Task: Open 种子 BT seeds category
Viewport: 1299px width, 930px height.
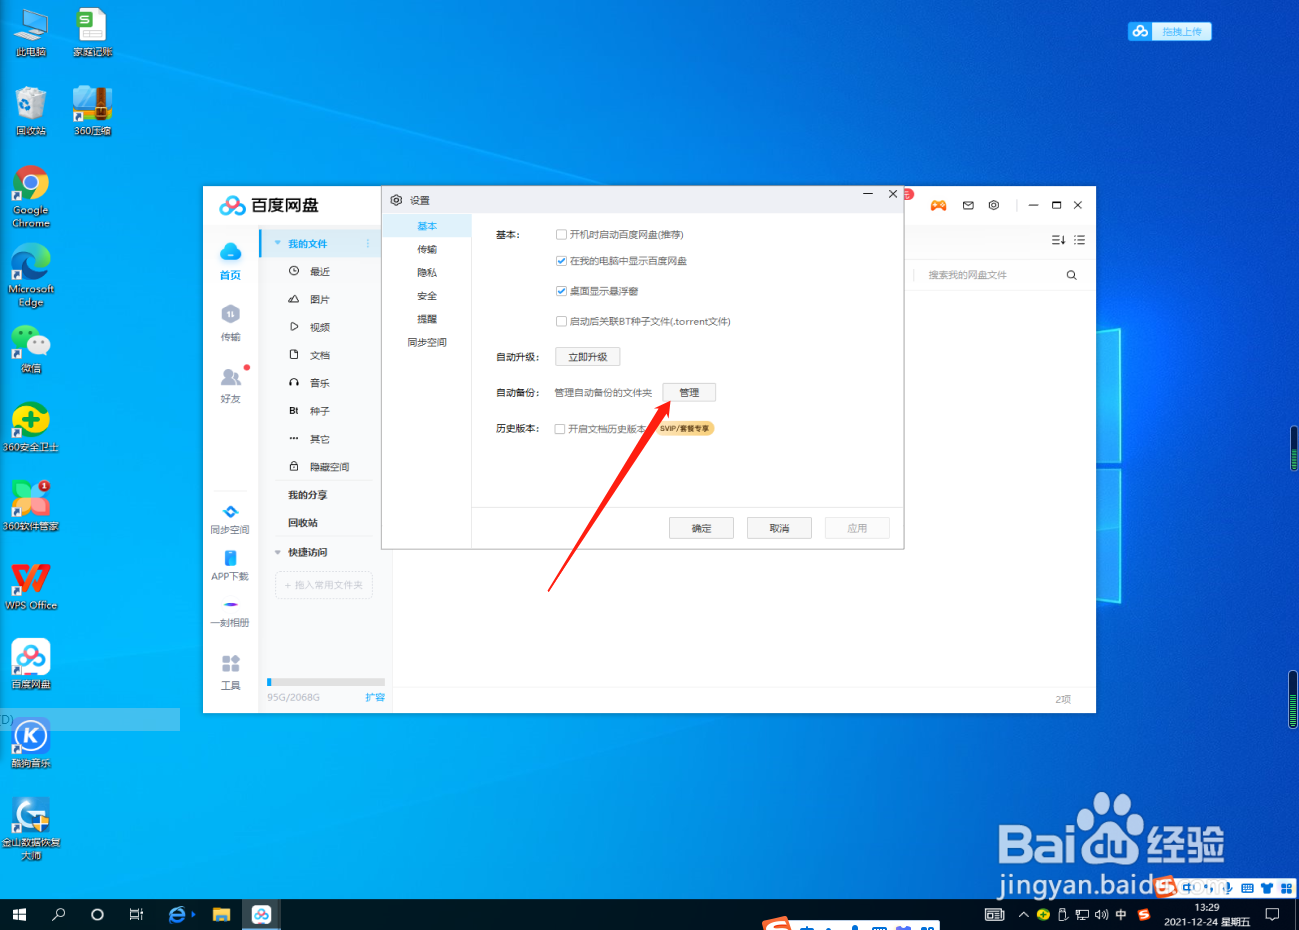Action: pos(320,412)
